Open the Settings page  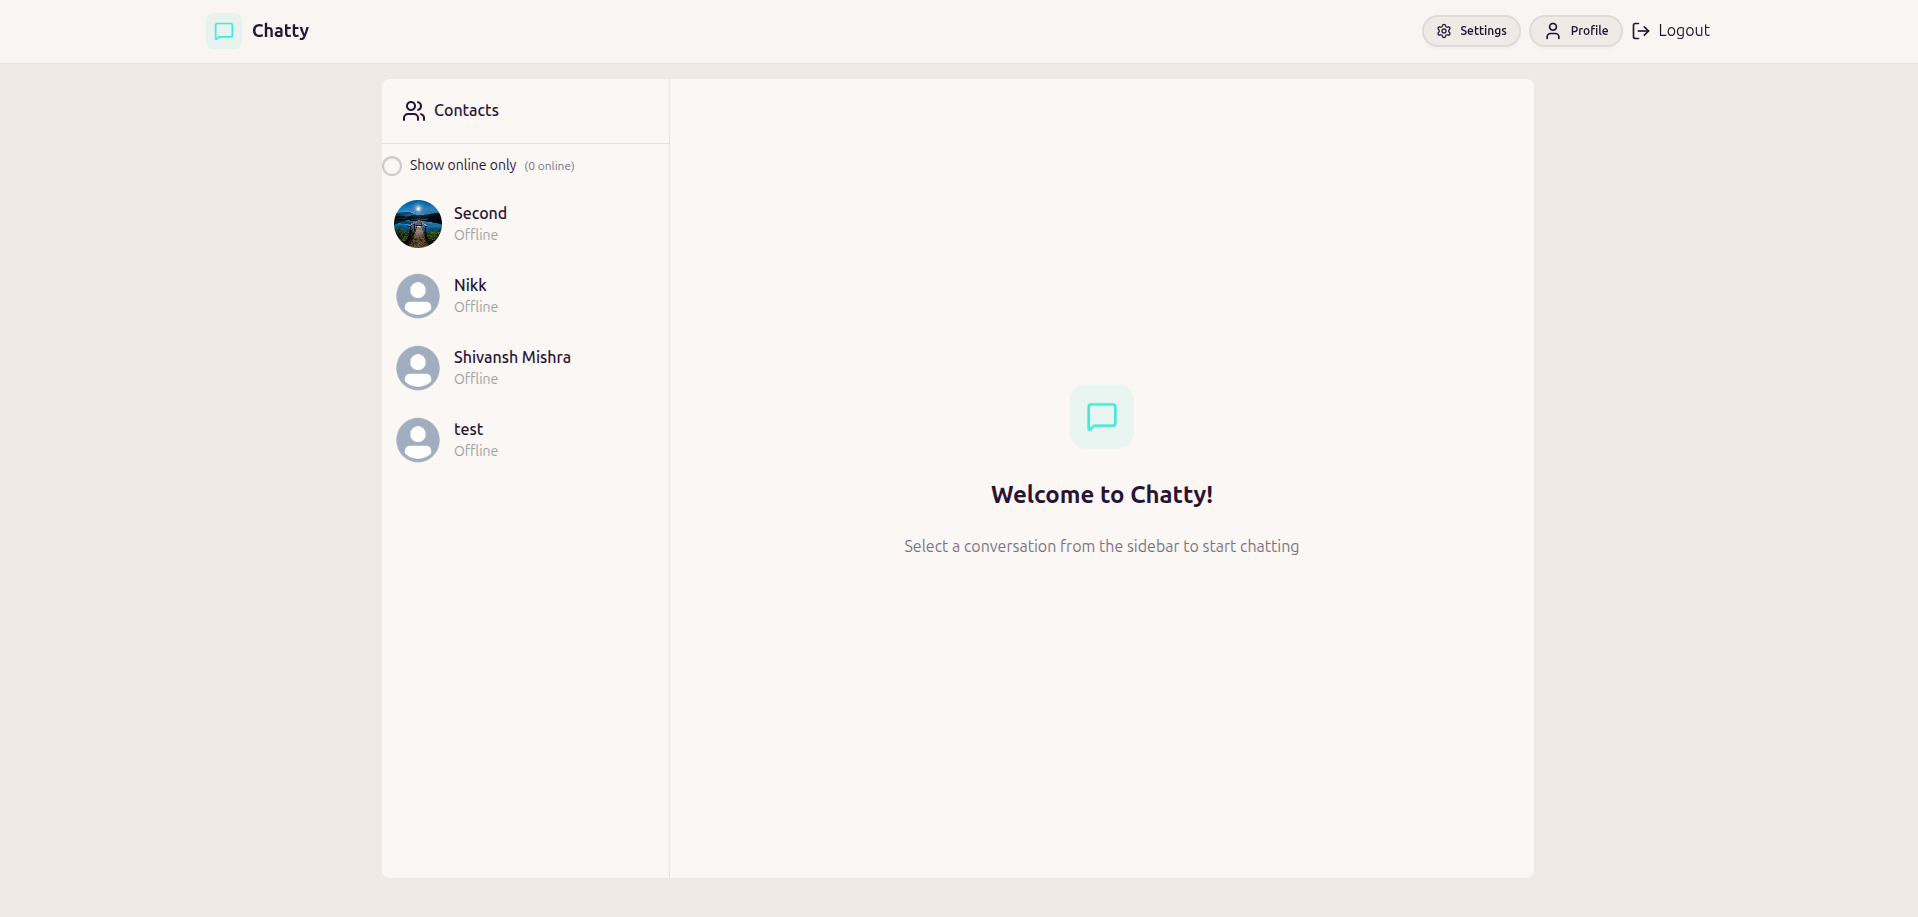[1471, 31]
